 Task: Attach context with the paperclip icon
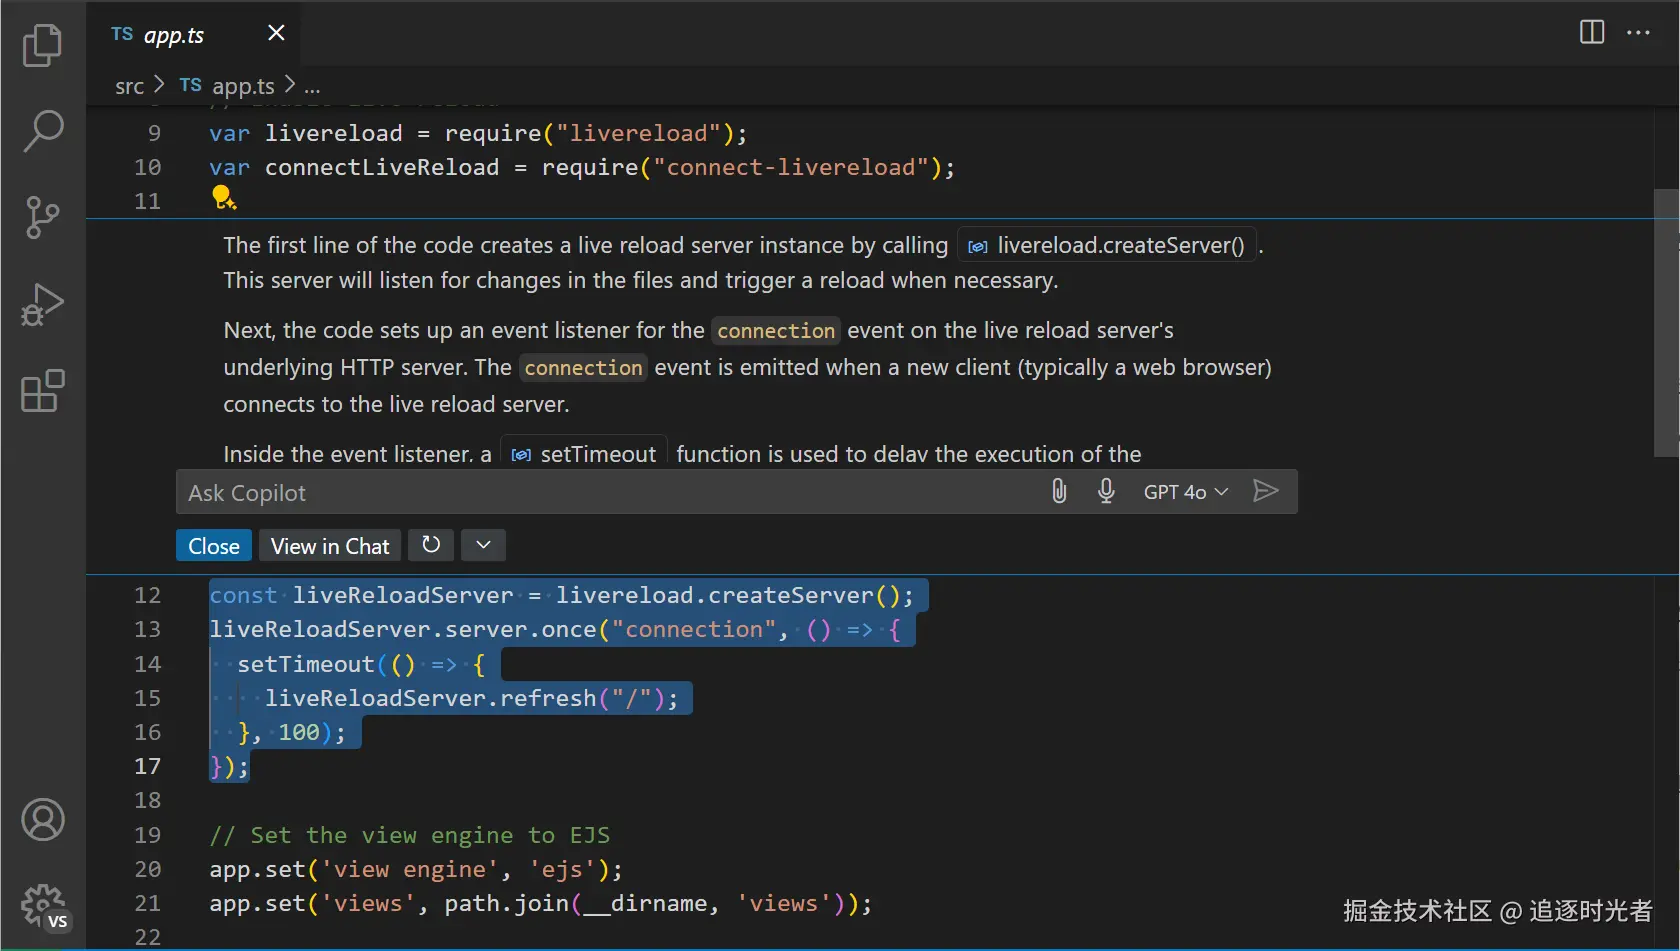[x=1059, y=491]
